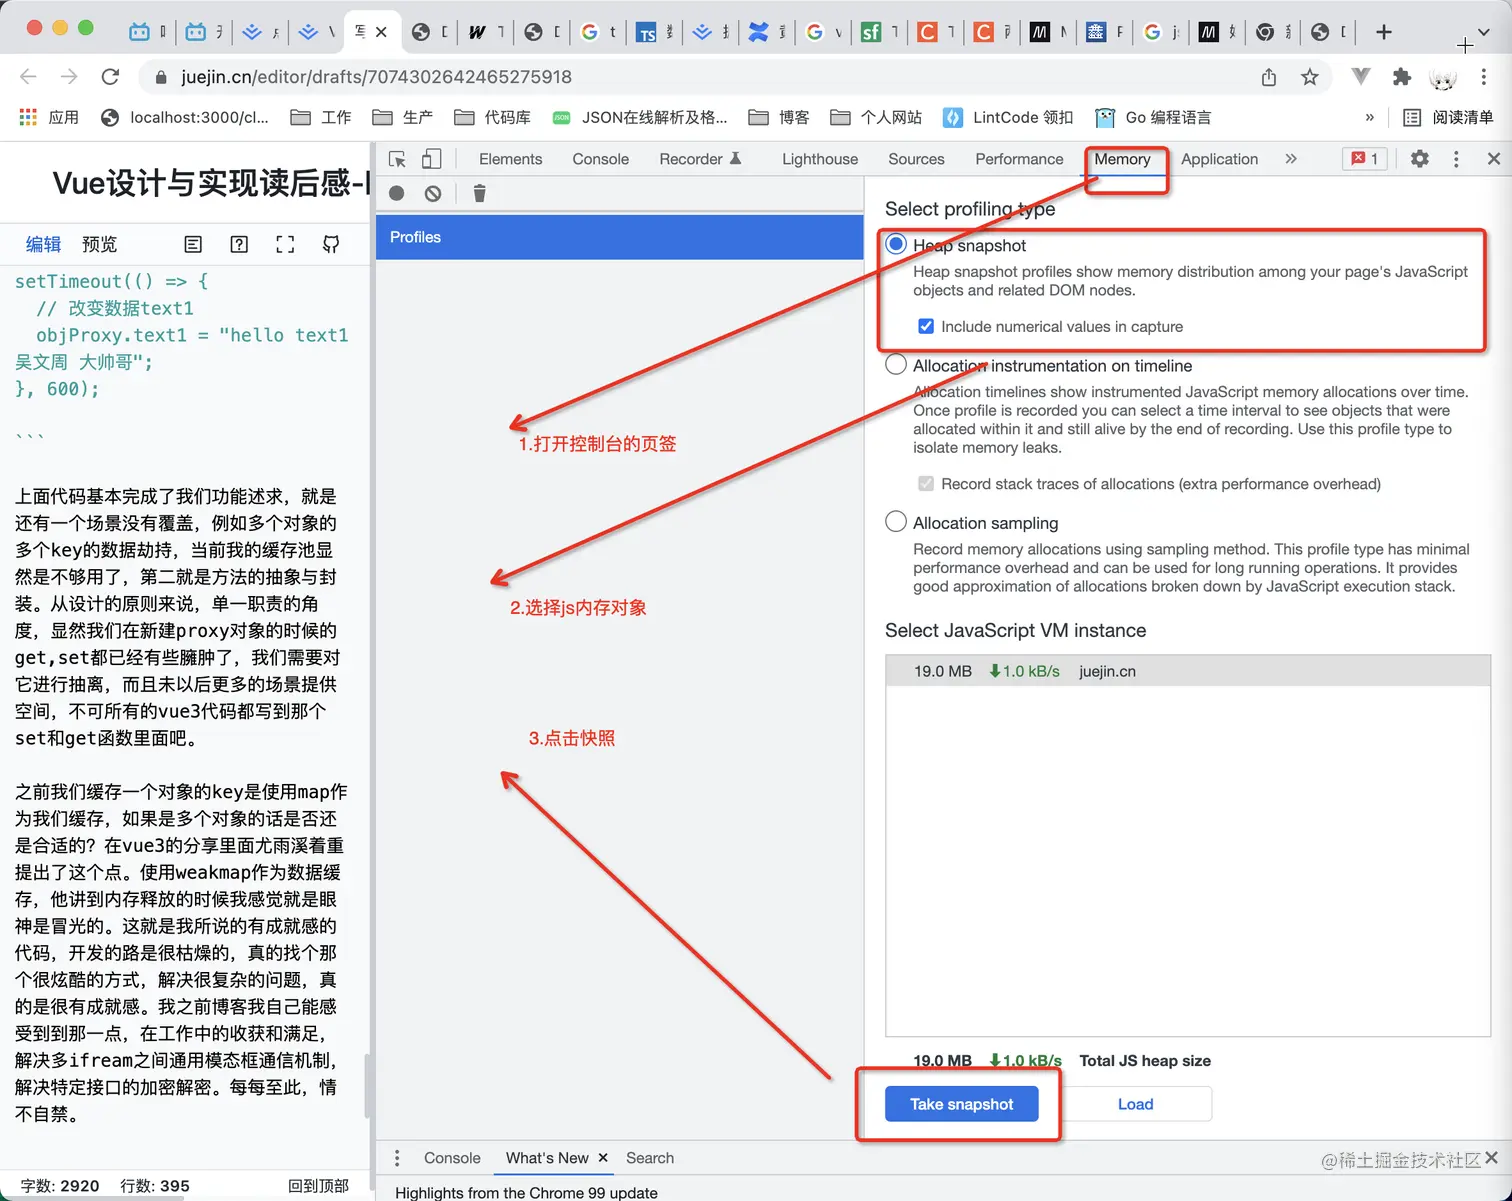Image resolution: width=1512 pixels, height=1201 pixels.
Task: Click the inspect element picker icon
Action: (397, 159)
